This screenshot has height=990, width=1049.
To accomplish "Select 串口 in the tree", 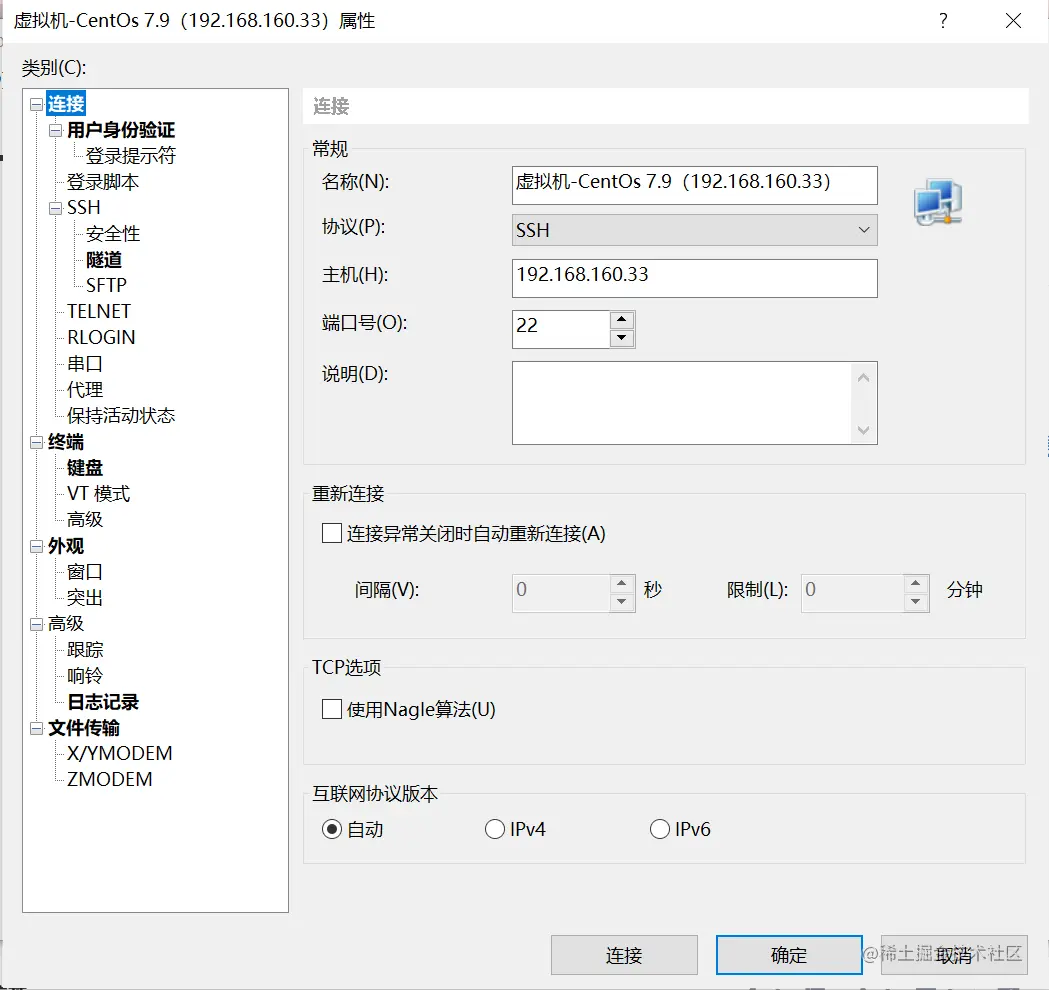I will click(x=85, y=363).
